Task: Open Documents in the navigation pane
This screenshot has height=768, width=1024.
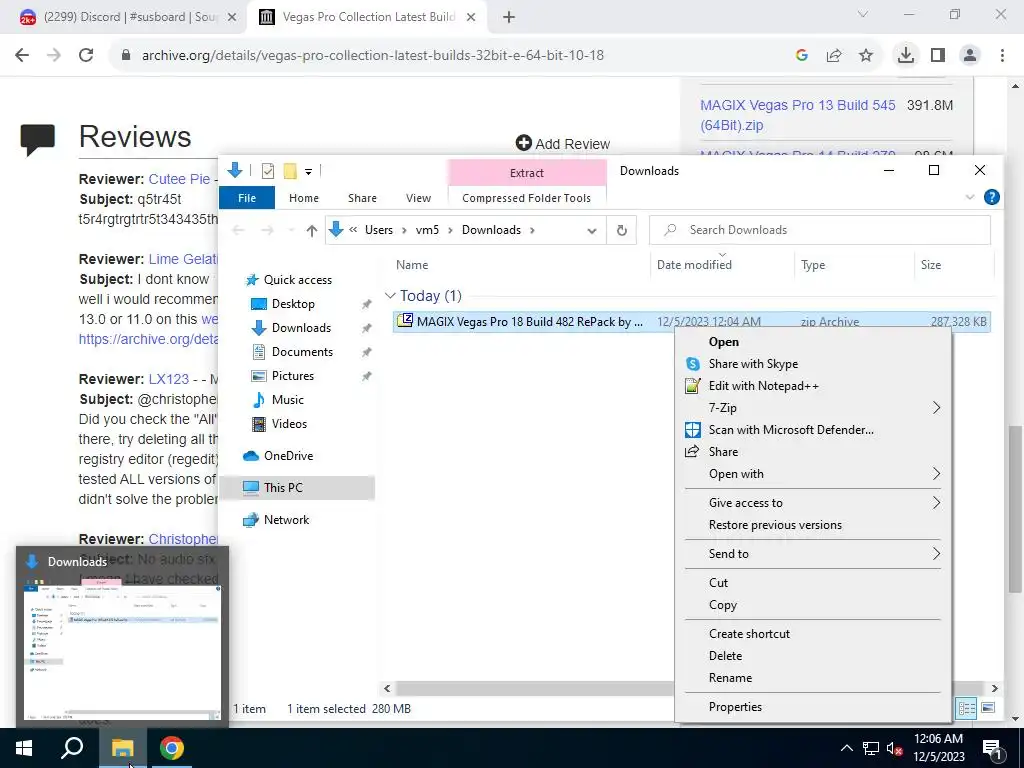Action: pyautogui.click(x=302, y=352)
